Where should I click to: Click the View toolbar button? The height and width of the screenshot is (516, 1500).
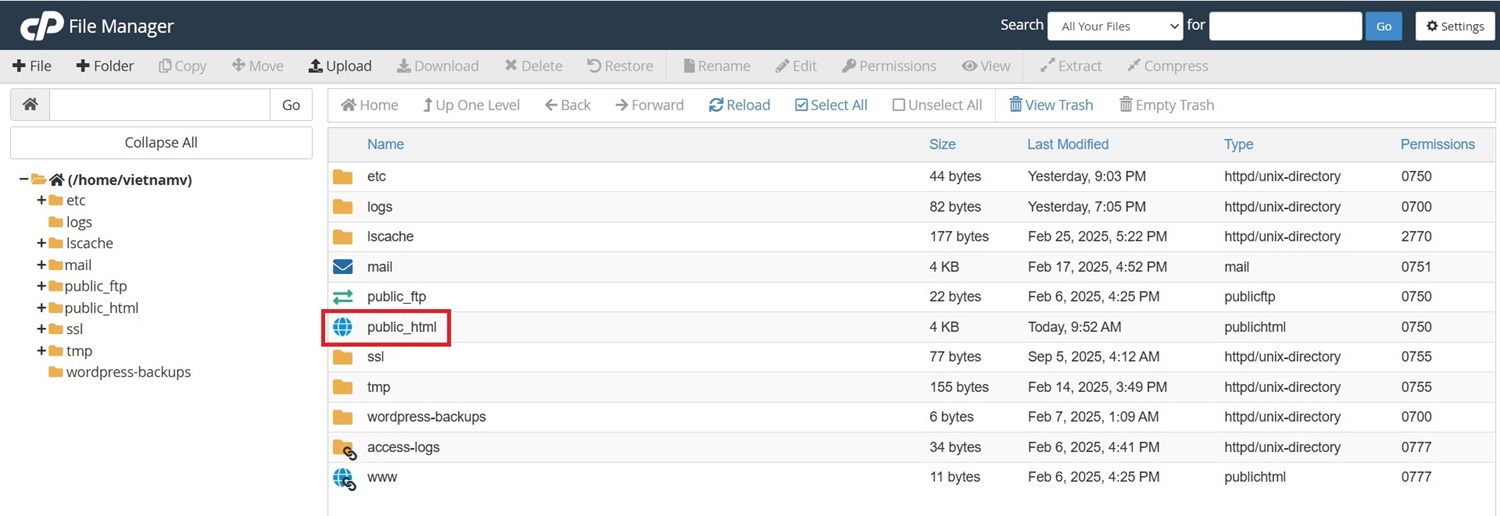coord(986,66)
